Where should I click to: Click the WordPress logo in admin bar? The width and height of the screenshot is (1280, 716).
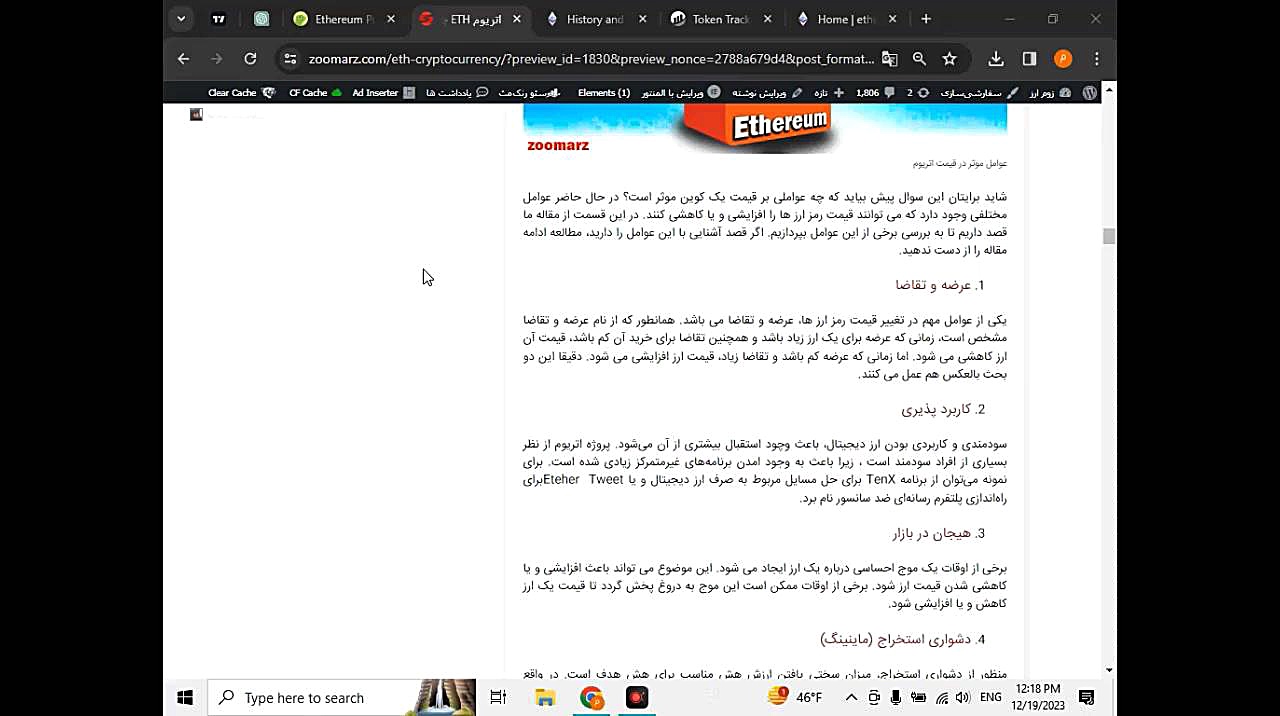coord(1089,93)
